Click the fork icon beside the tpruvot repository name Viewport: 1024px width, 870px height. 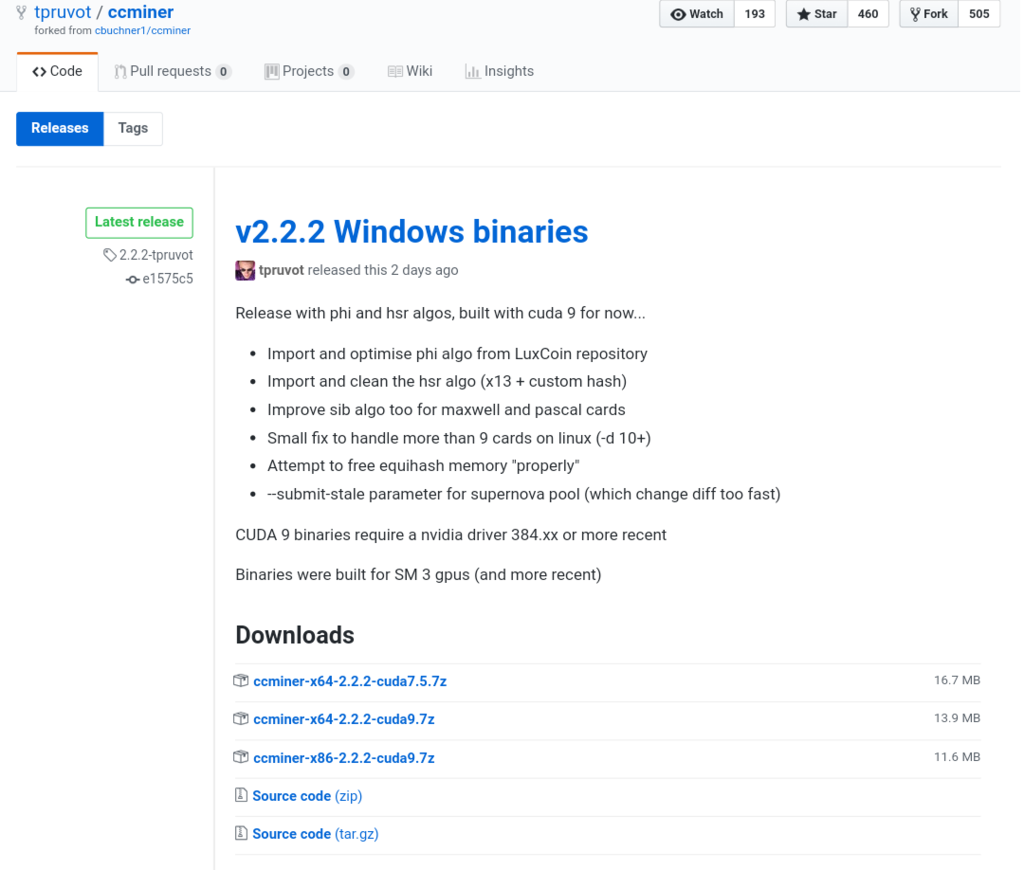(22, 12)
